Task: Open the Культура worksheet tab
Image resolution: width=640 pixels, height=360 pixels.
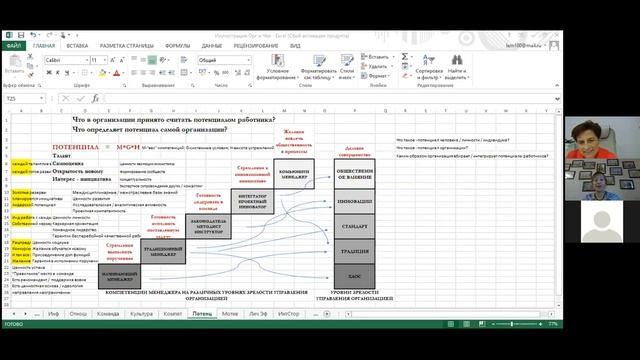Action: pyautogui.click(x=141, y=313)
